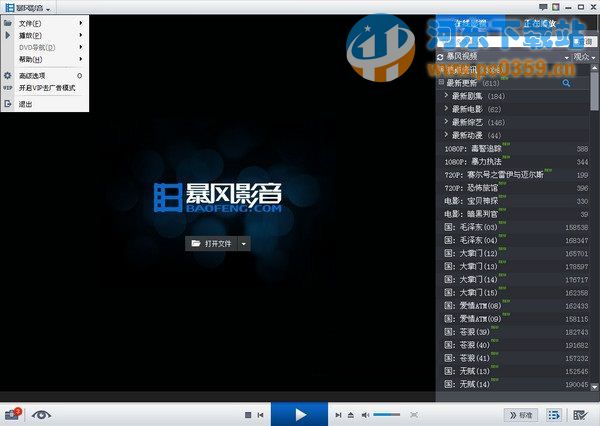Viewport: 600px width, 426px height.
Task: Click the playlist scrollbar down arrow
Action: [594, 387]
